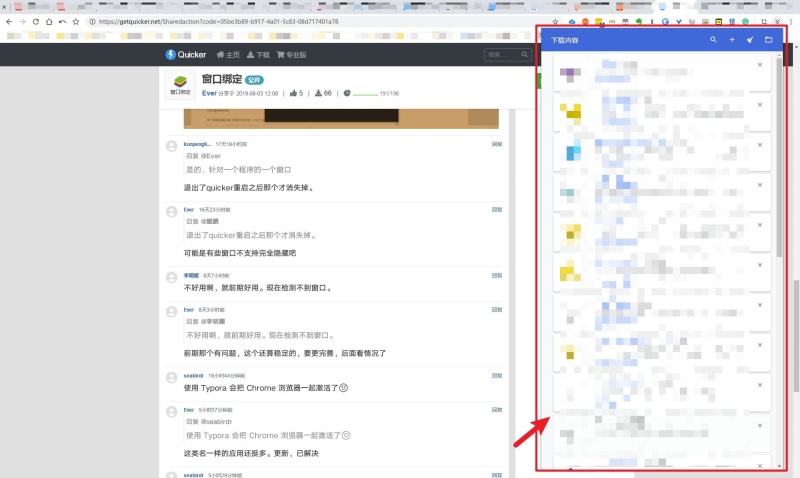Remove the download entry with purple icon
Screen dimensions: 800x478
click(760, 65)
